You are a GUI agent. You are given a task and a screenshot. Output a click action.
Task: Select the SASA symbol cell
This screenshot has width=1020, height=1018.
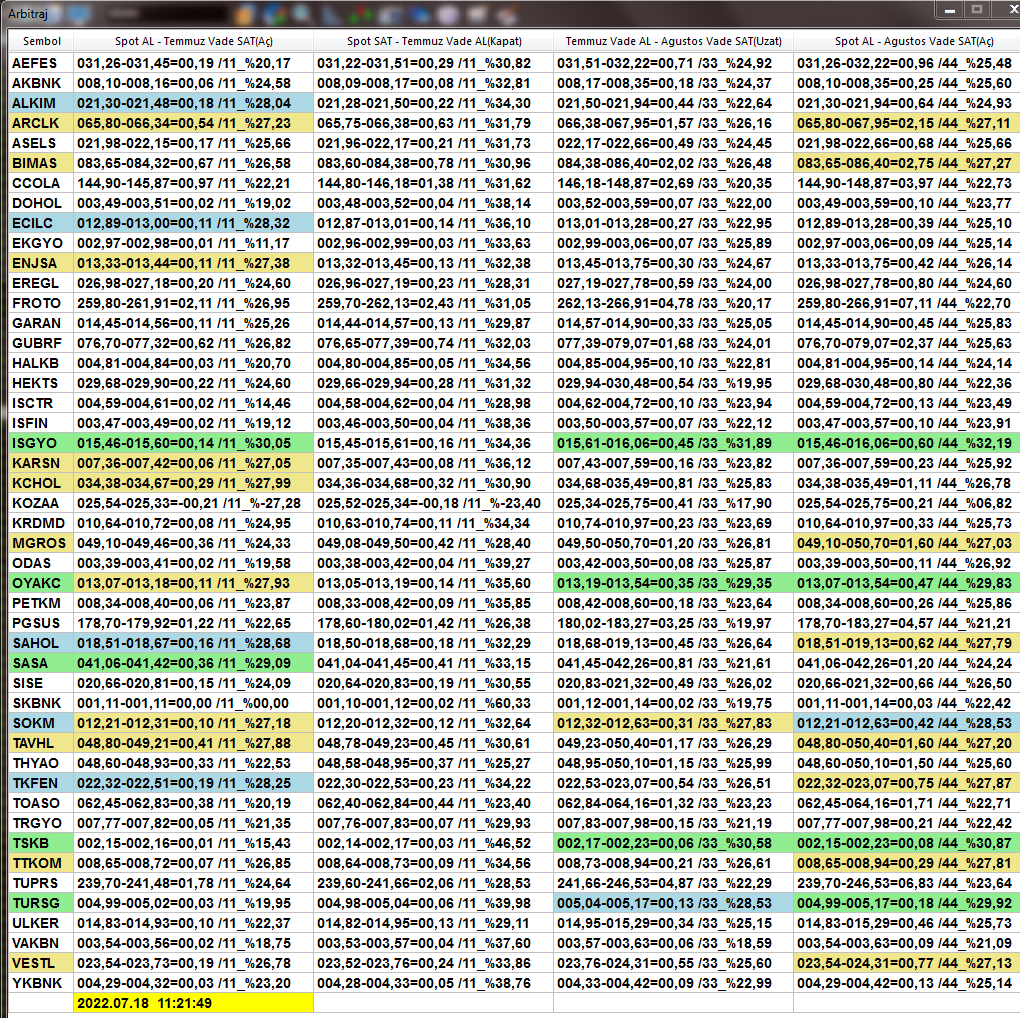pyautogui.click(x=41, y=663)
